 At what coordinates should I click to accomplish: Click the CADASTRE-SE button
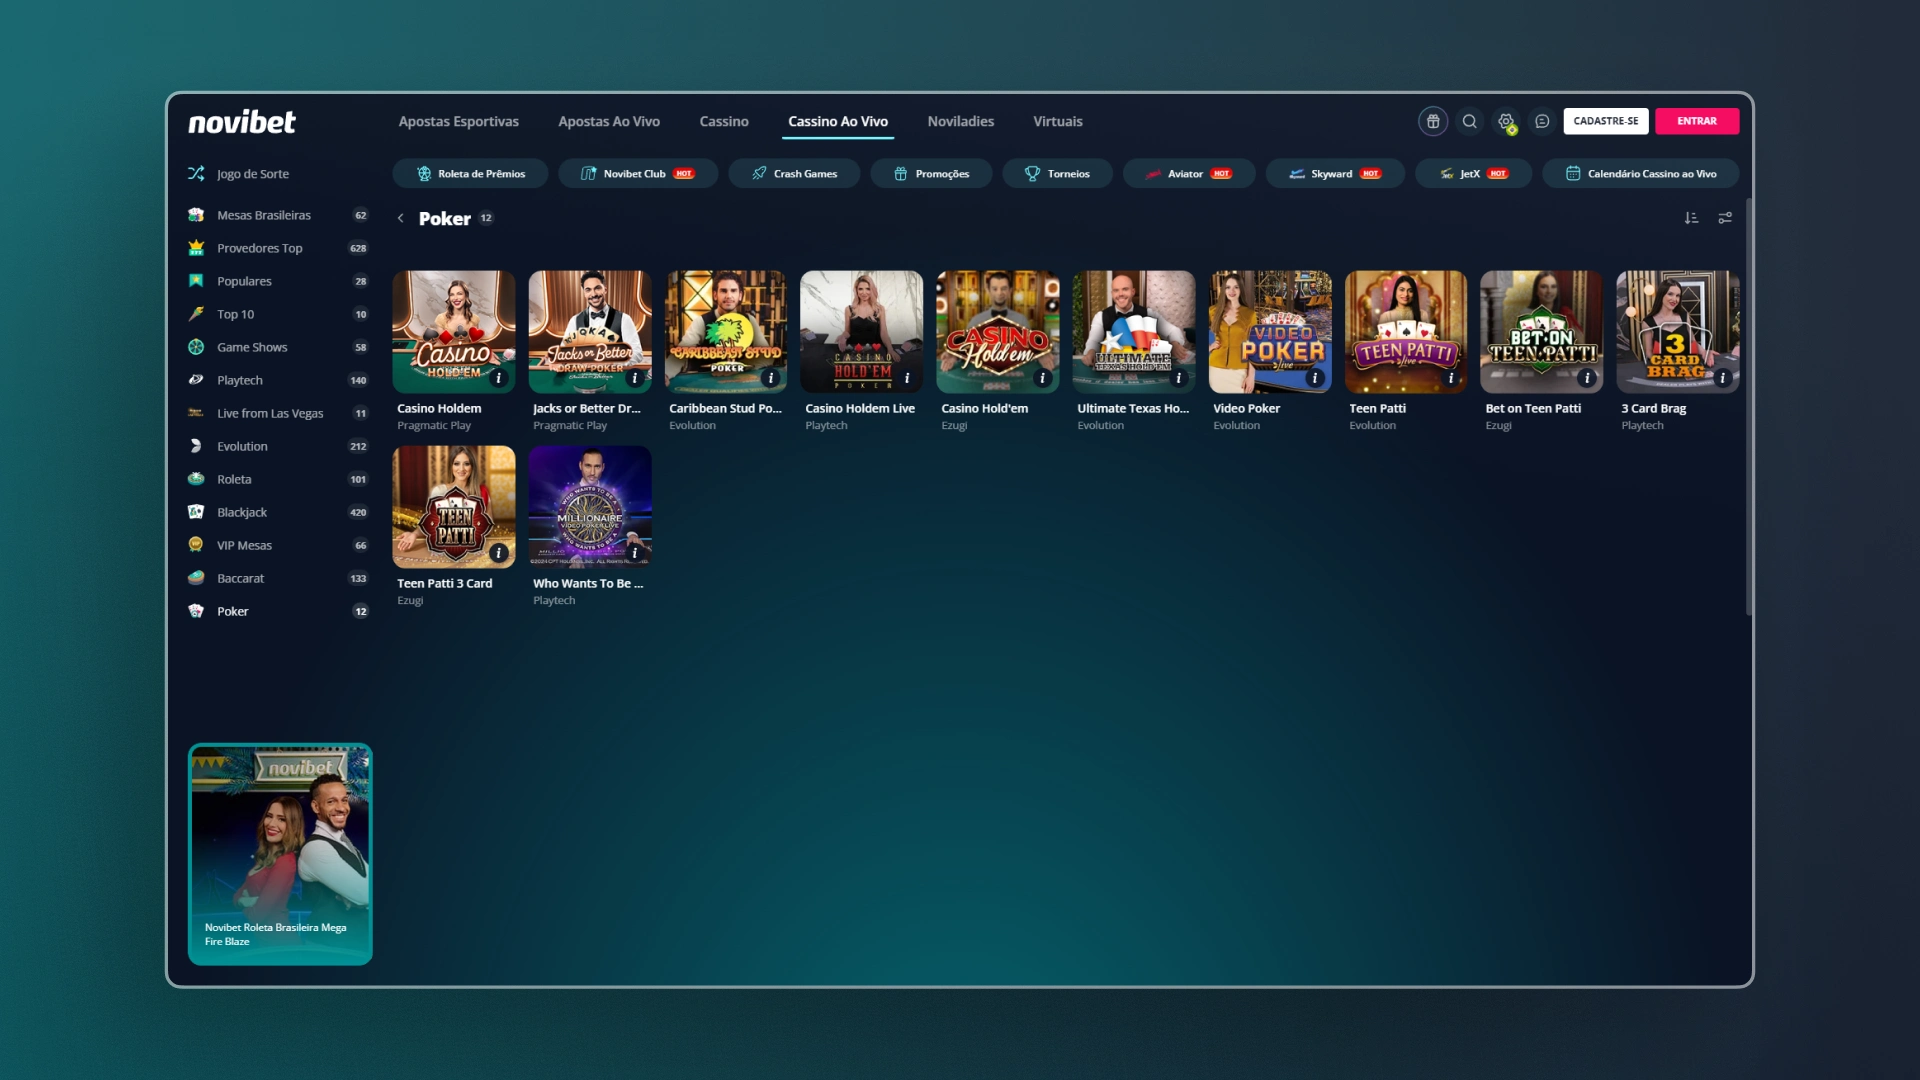tap(1606, 121)
